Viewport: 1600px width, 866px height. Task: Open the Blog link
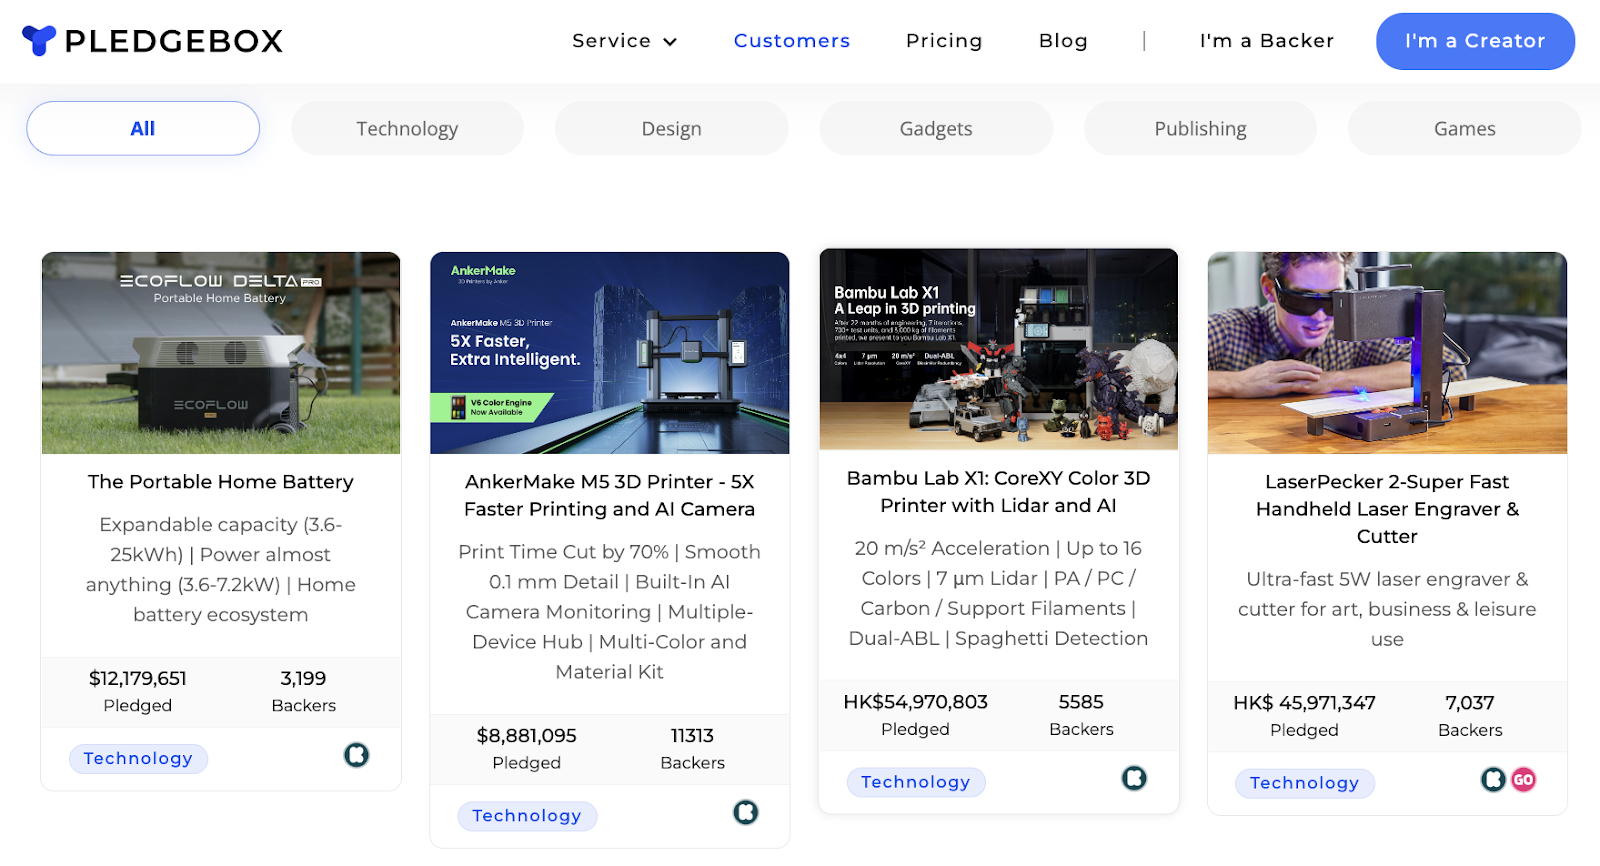[1063, 41]
